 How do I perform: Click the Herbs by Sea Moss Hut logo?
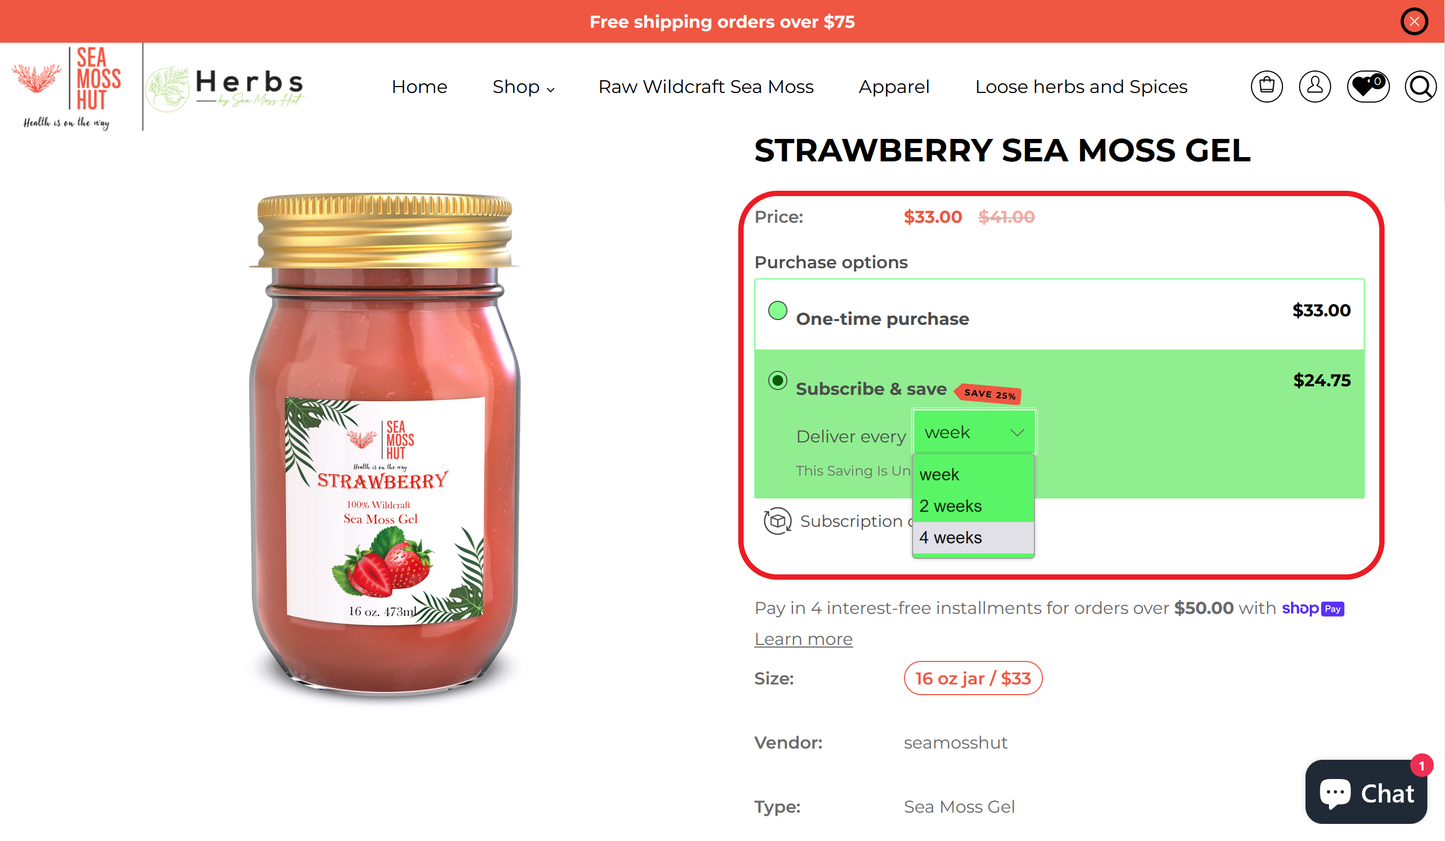tap(223, 85)
